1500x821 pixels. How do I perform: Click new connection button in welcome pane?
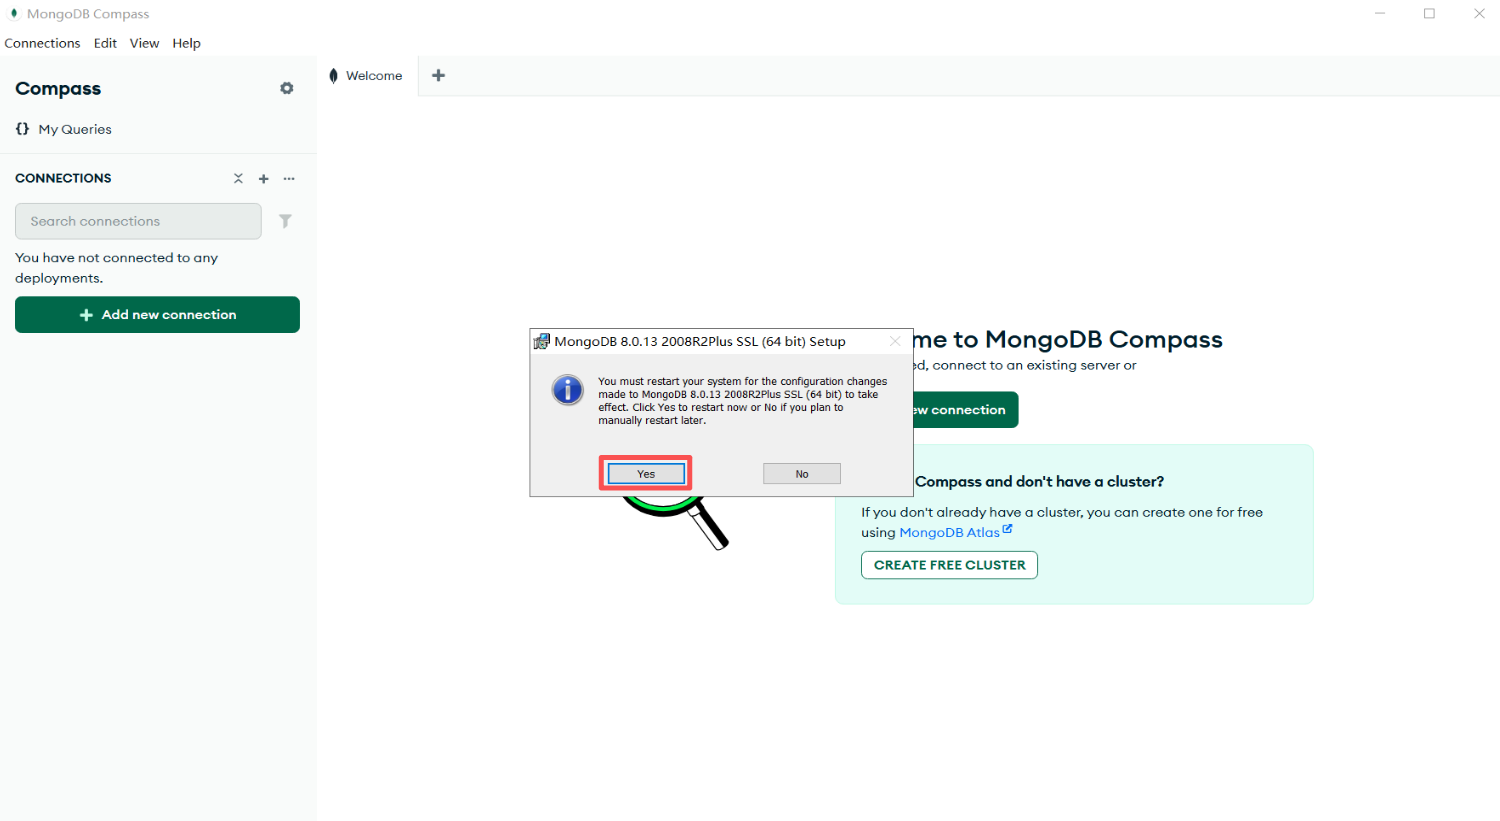(965, 410)
